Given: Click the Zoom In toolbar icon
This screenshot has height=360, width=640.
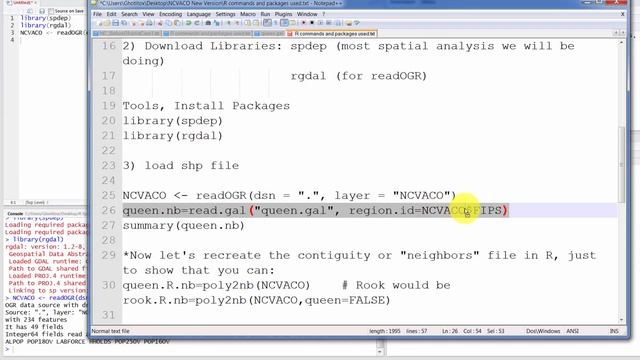Looking at the screenshot, I should (229, 23).
